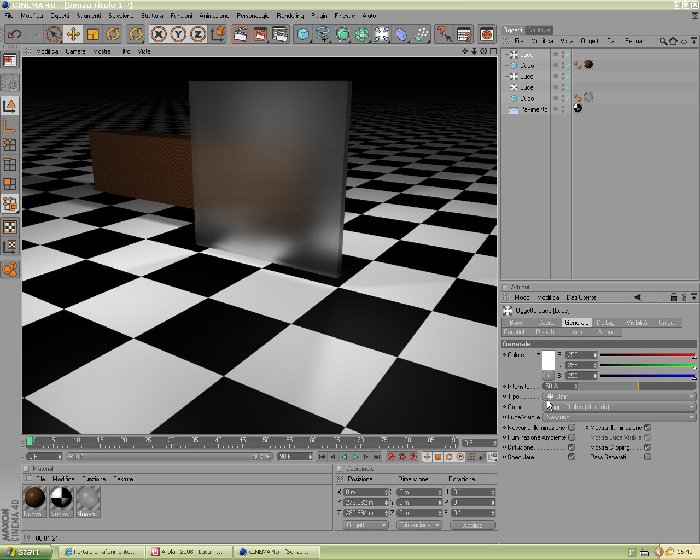Click the white Colore swatch
The width and height of the screenshot is (700, 560).
[549, 361]
